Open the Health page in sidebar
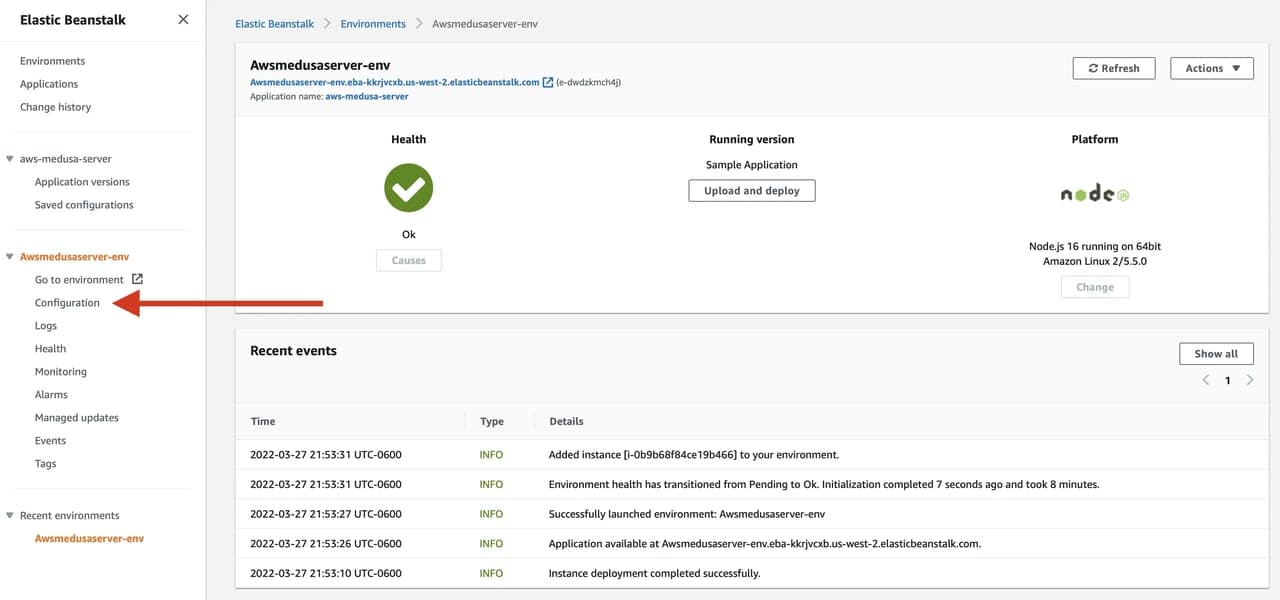This screenshot has width=1280, height=600. (x=50, y=349)
